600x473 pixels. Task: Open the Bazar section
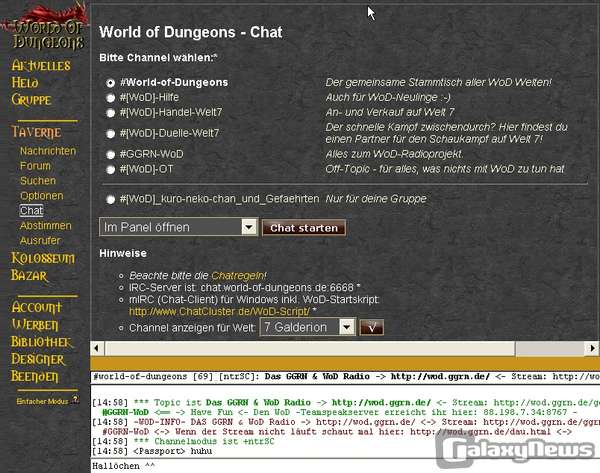point(29,275)
